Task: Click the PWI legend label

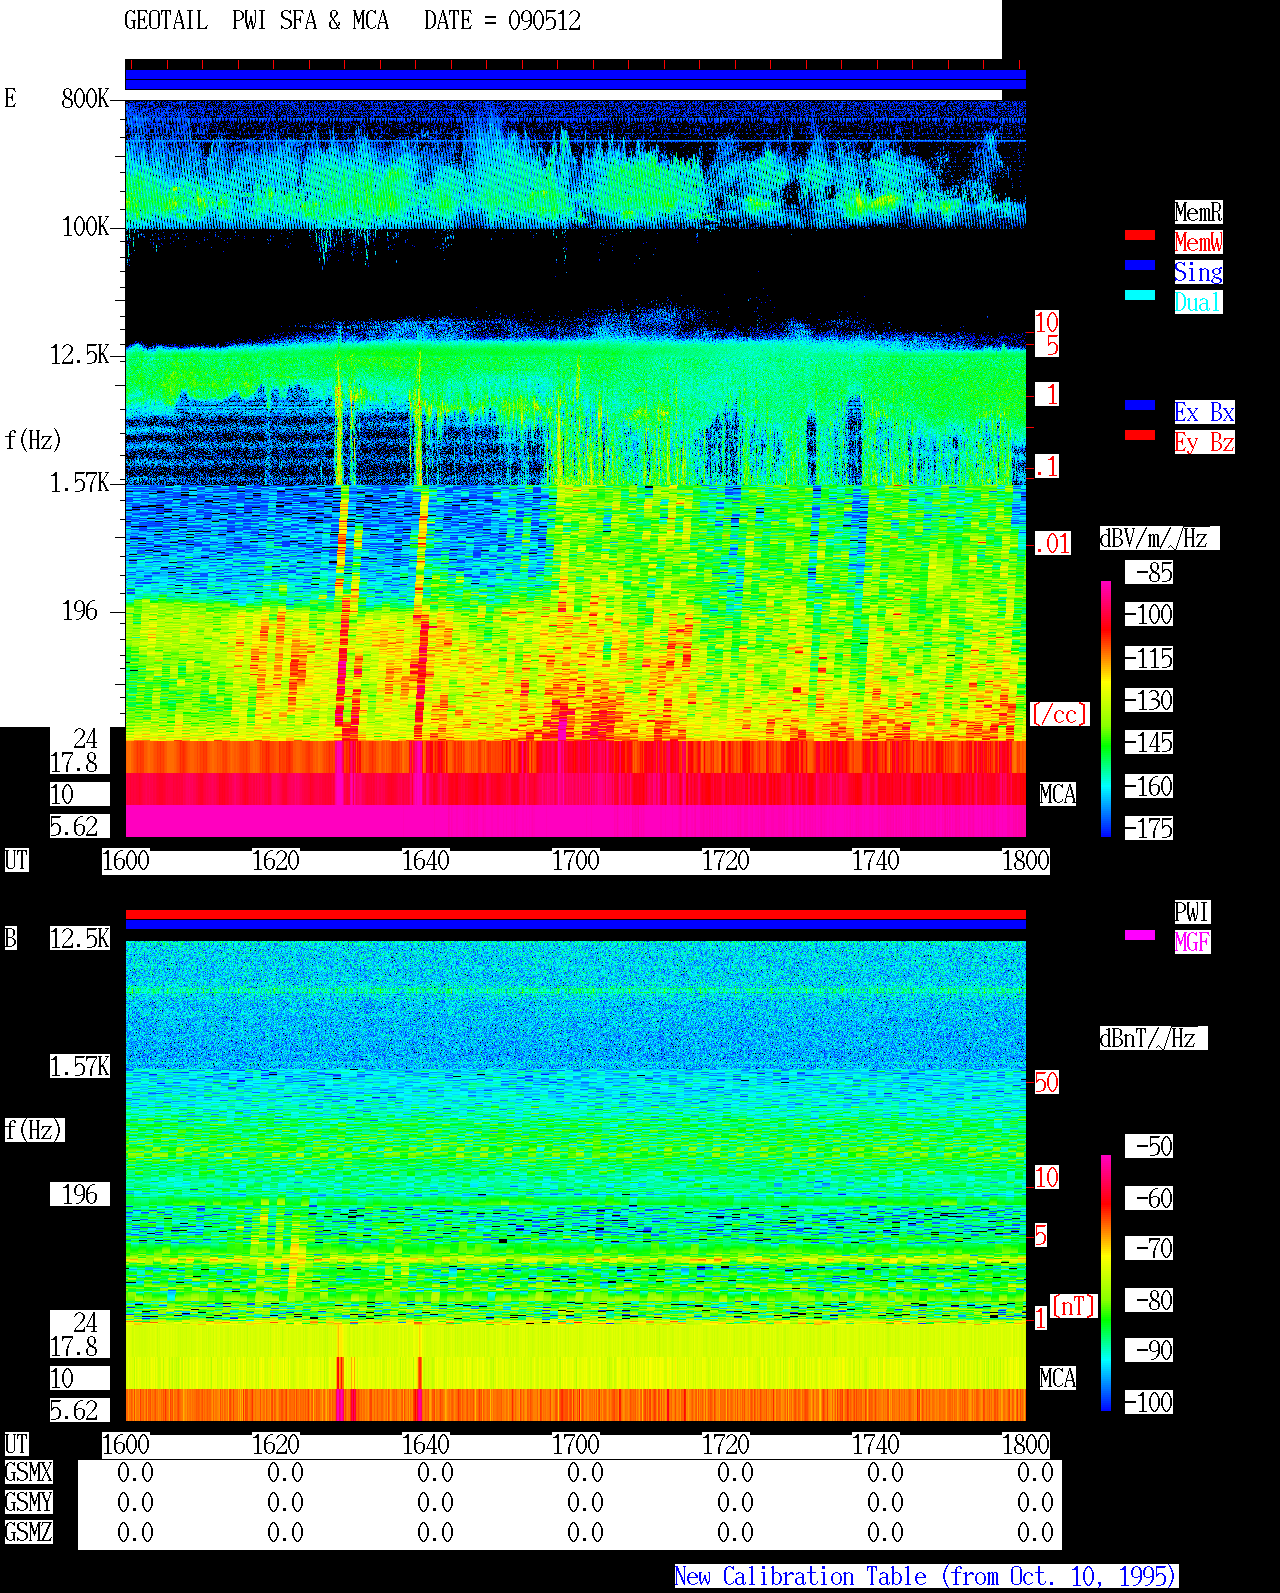Action: click(x=1192, y=912)
